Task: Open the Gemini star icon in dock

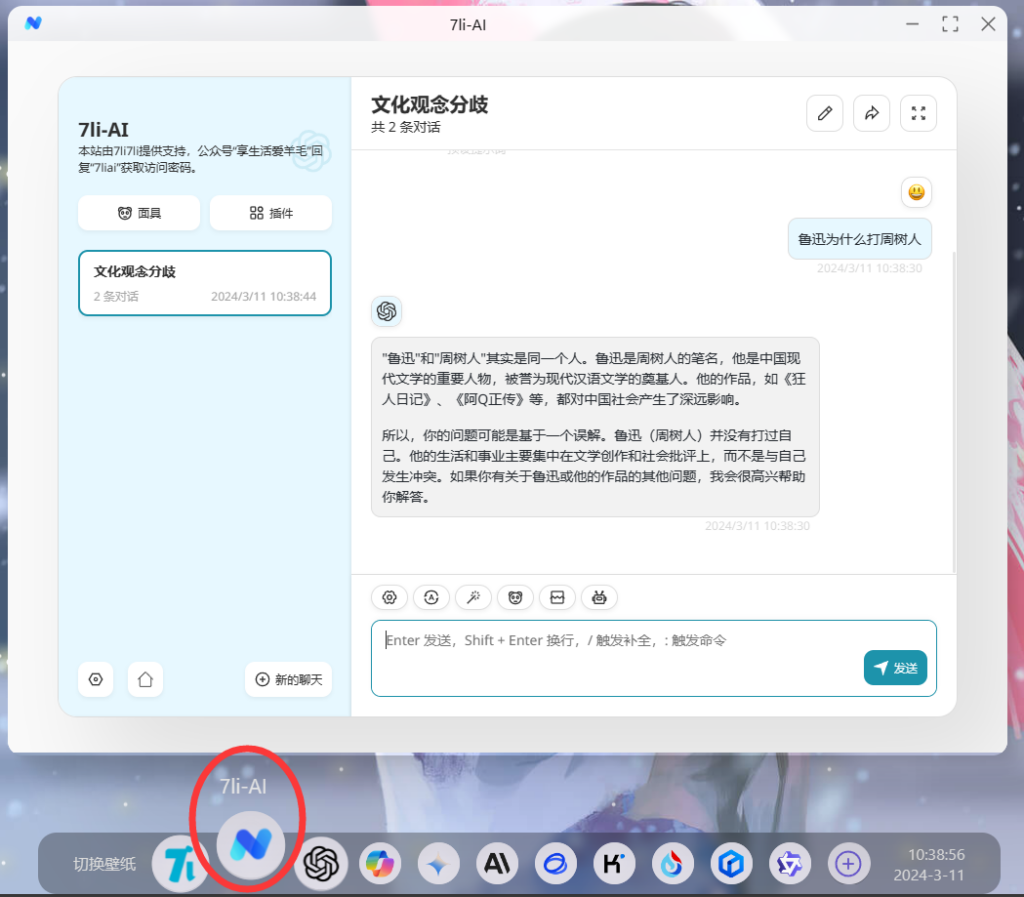Action: 438,864
